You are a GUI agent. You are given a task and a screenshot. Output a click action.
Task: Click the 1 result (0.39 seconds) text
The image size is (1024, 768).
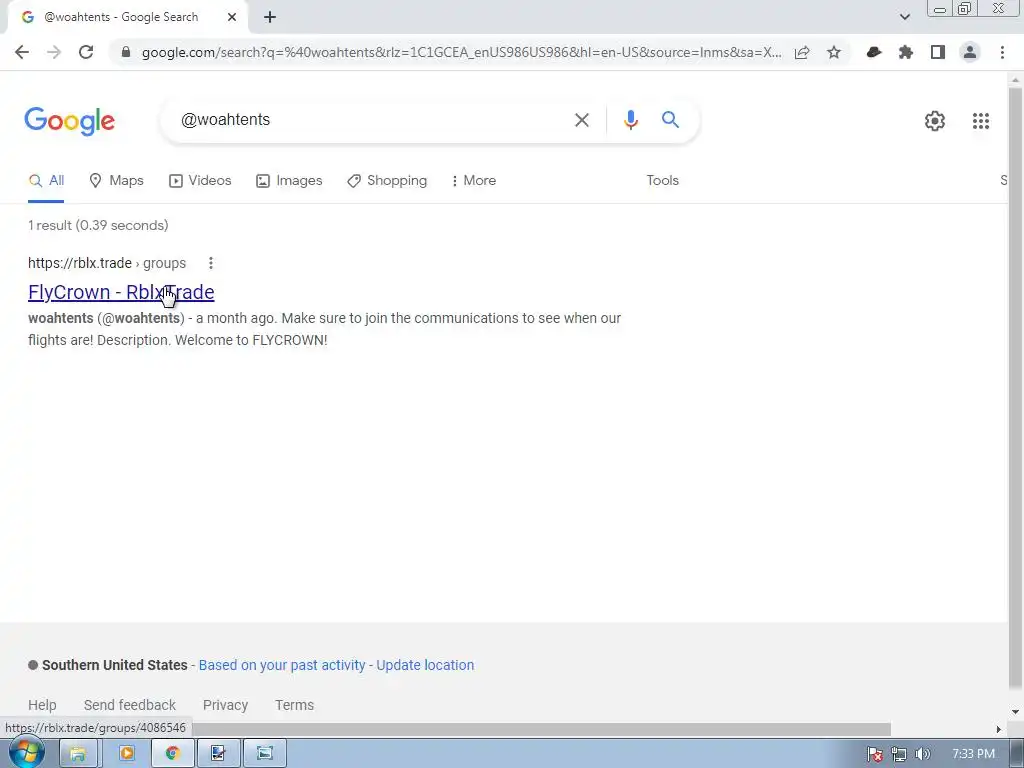pos(98,225)
